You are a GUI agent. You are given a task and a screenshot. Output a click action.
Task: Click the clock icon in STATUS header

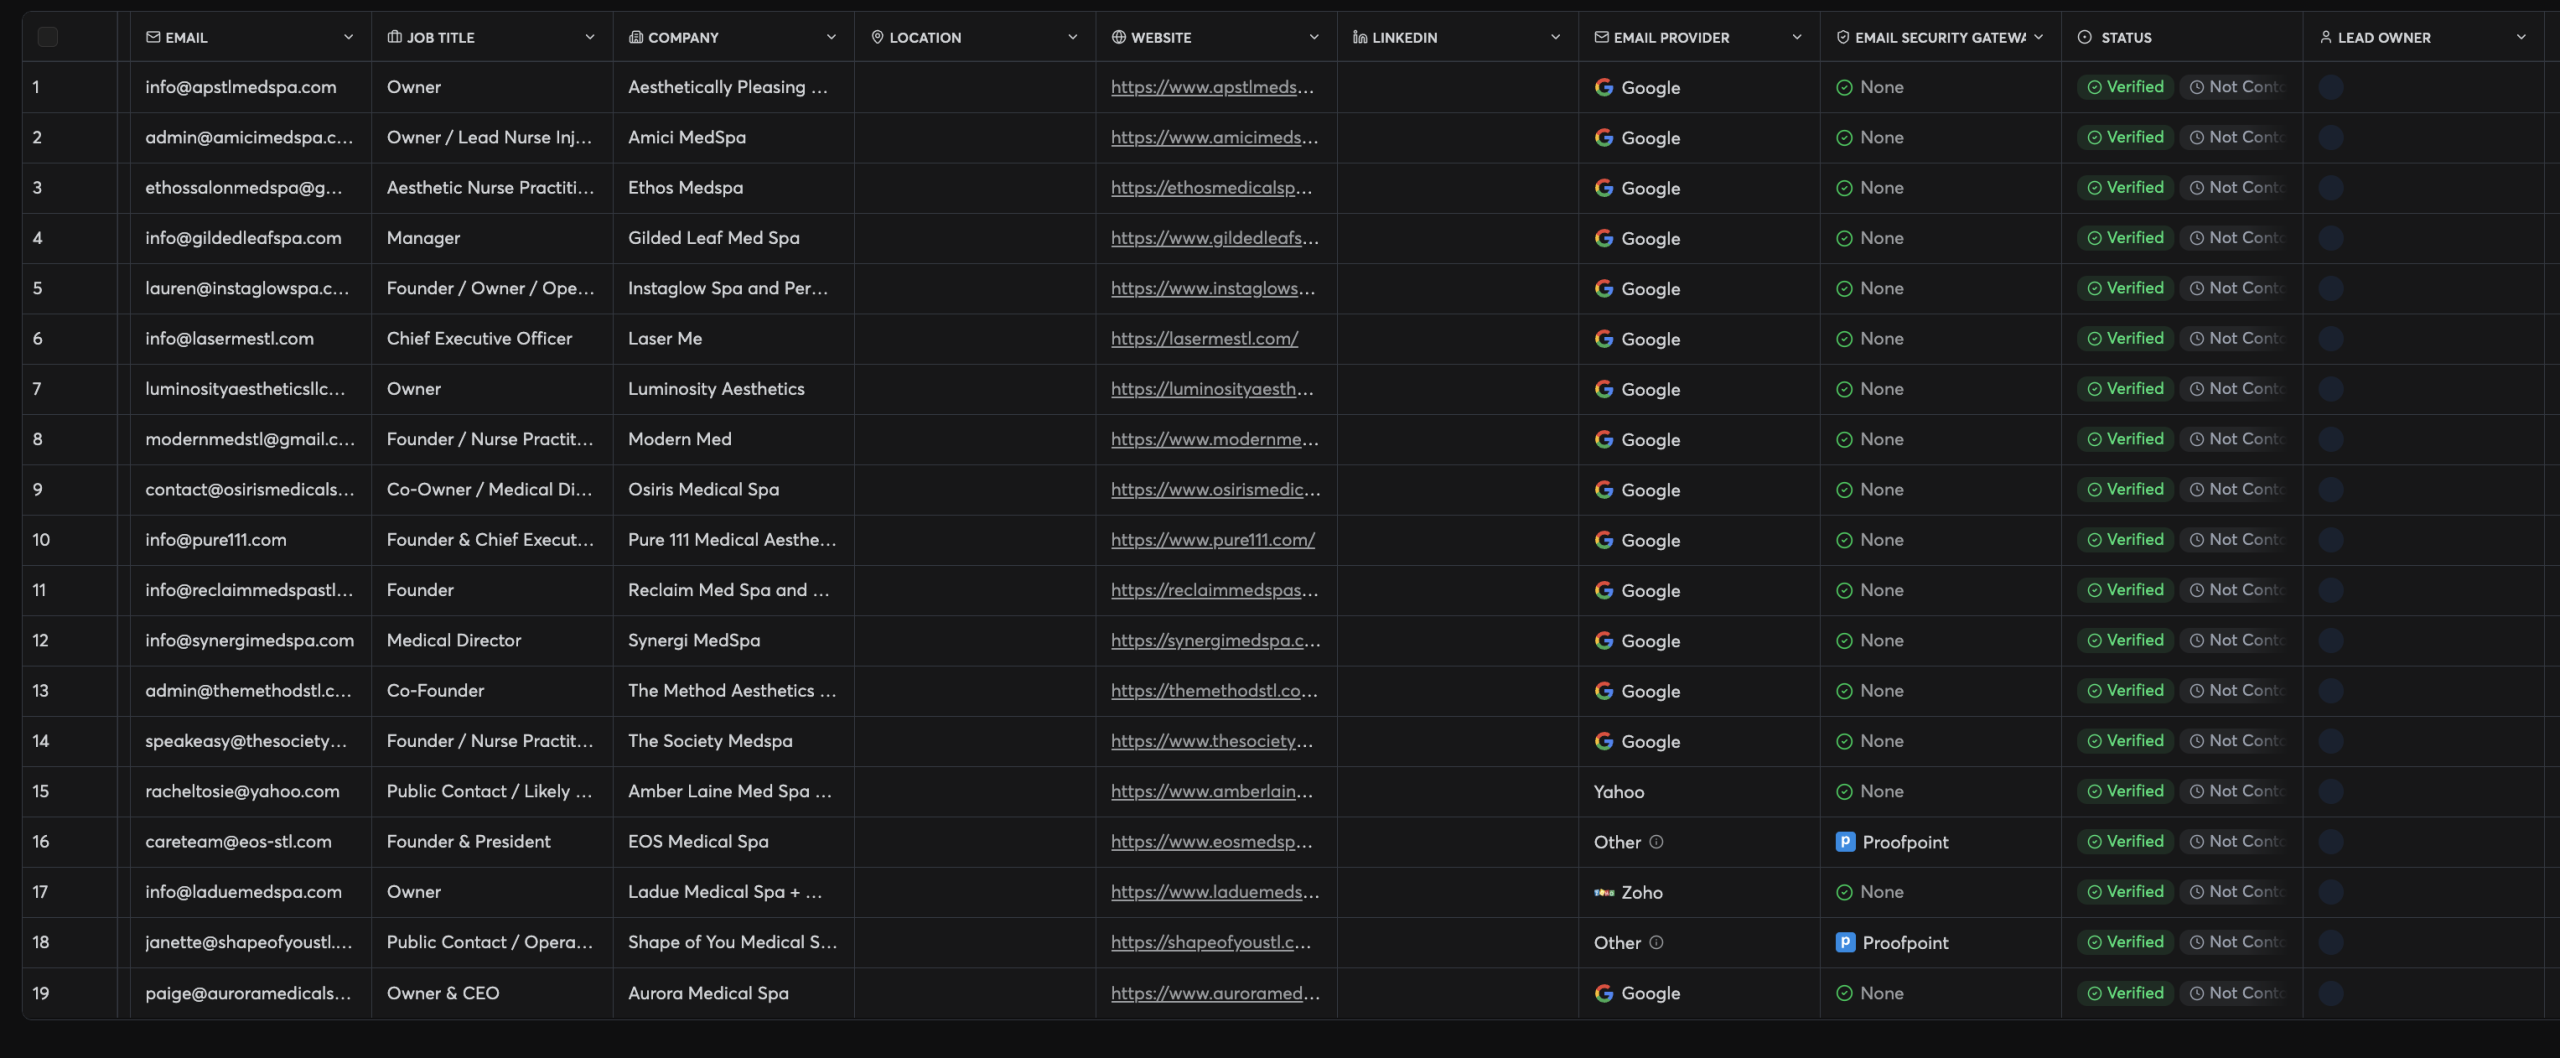2084,37
